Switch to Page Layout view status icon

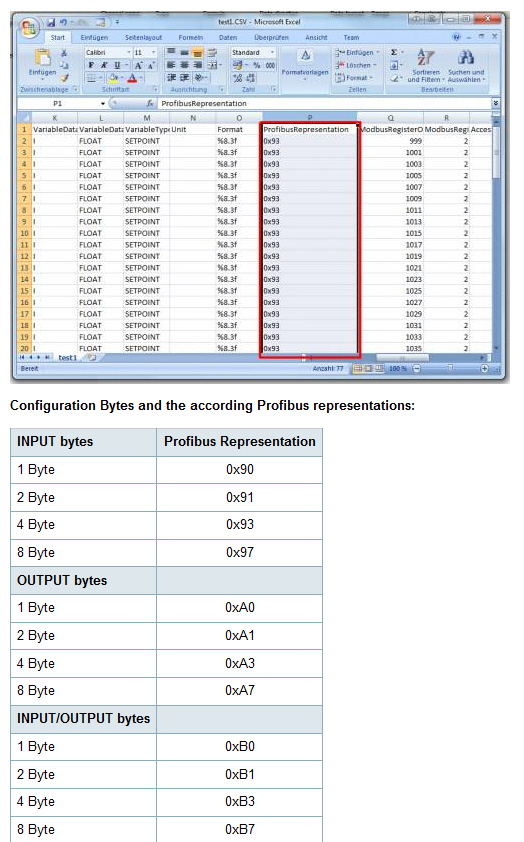(x=369, y=369)
